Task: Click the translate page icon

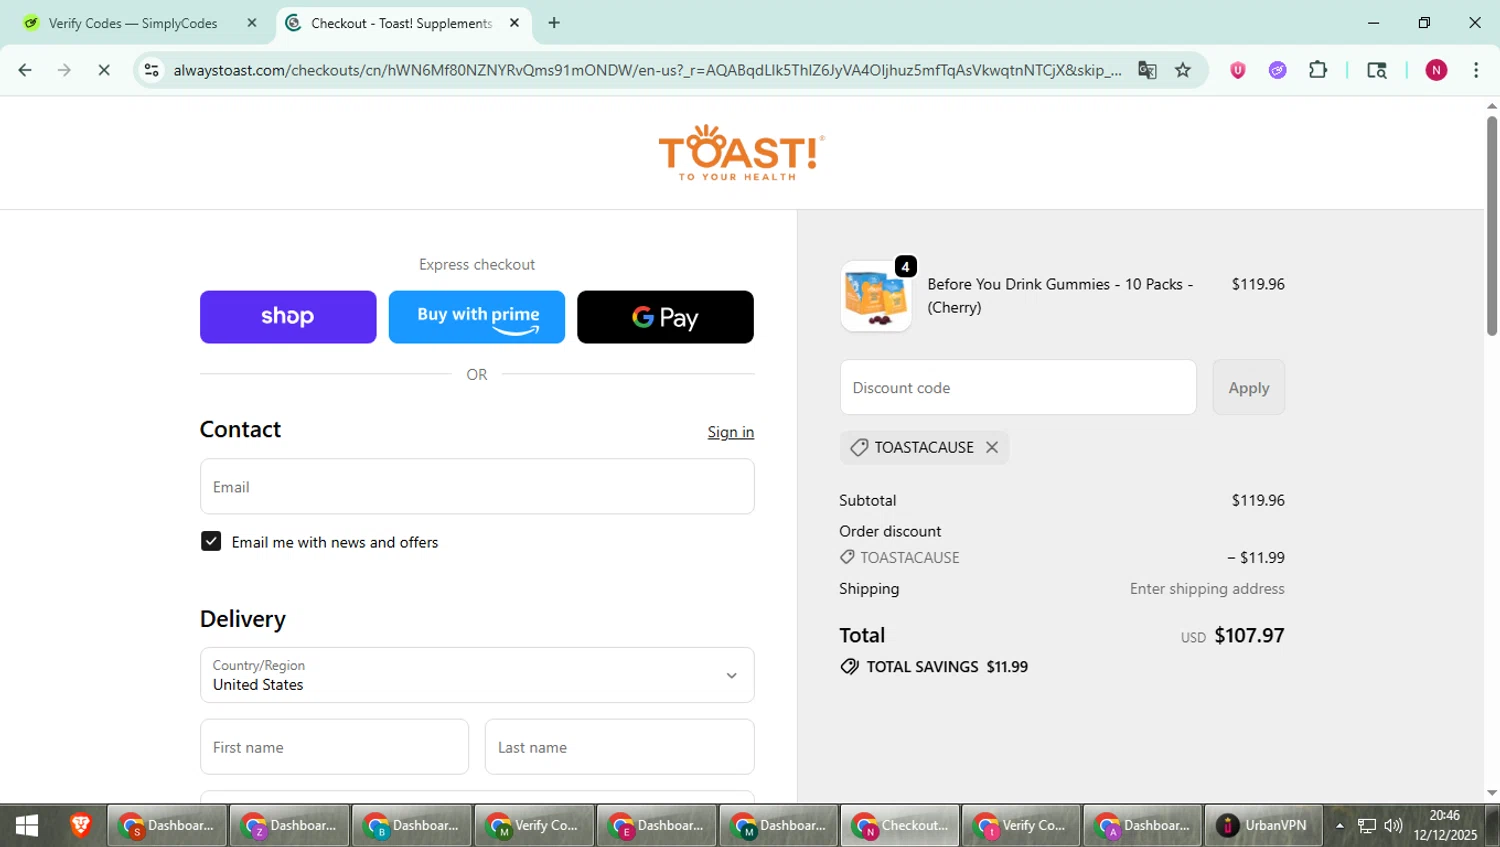Action: (x=1147, y=70)
